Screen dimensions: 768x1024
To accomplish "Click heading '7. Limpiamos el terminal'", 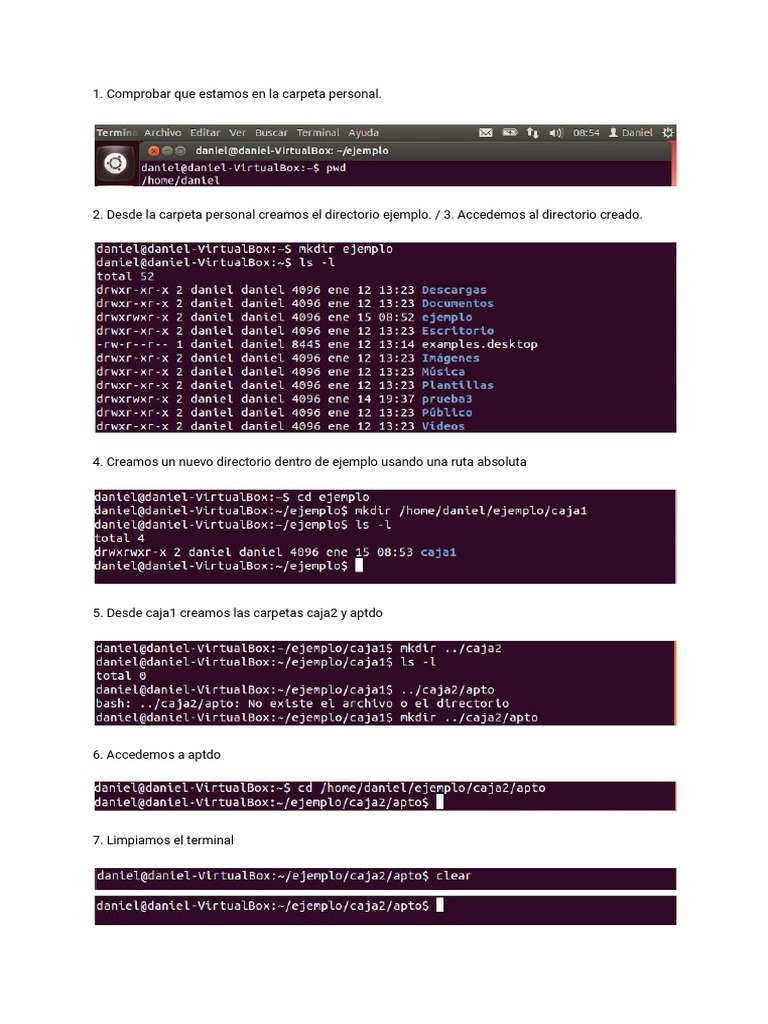I will click(163, 840).
